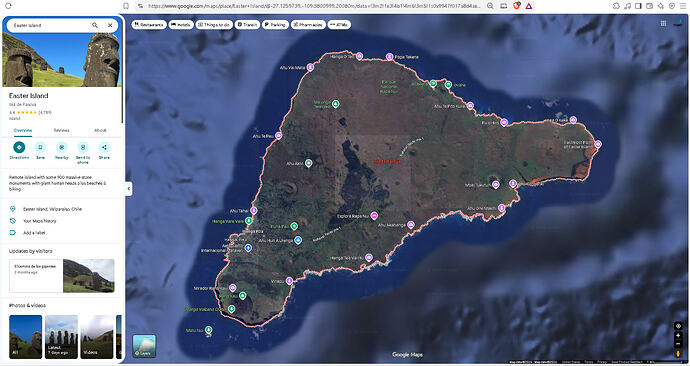Click the Papa Tekena map pin
The height and width of the screenshot is (366, 690).
[389, 57]
